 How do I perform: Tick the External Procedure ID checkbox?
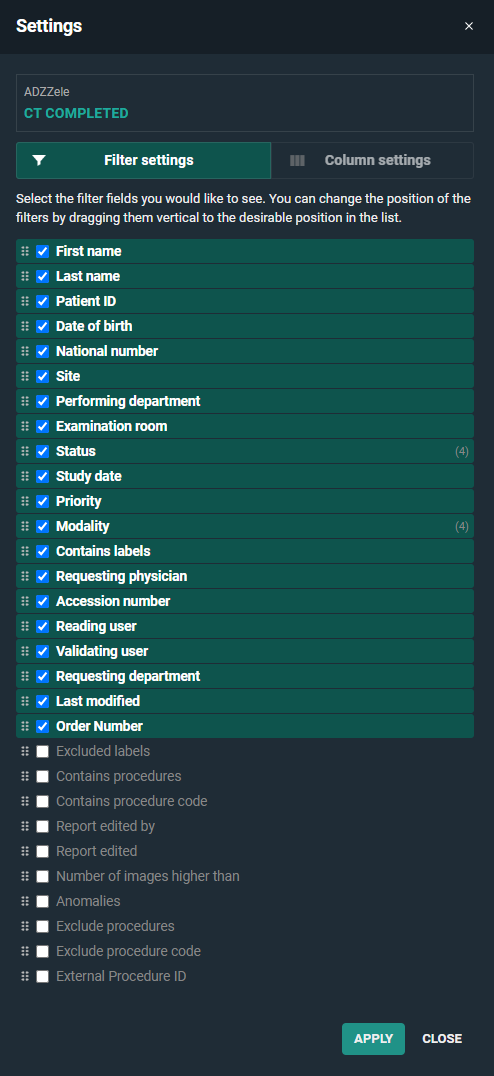pyautogui.click(x=43, y=976)
